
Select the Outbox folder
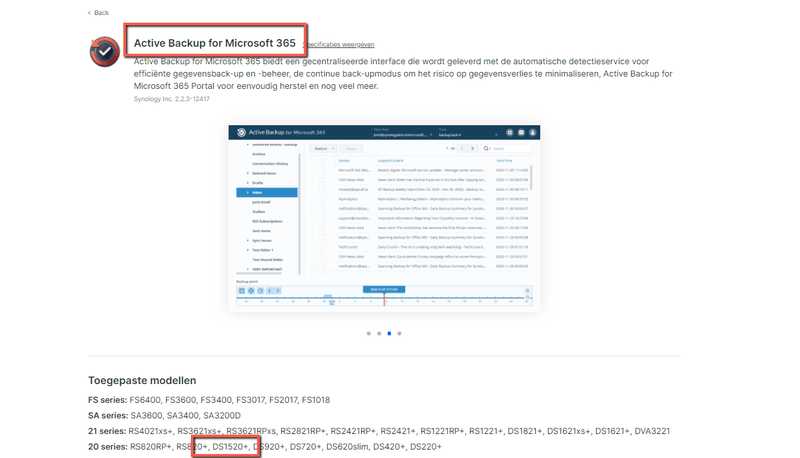259,212
